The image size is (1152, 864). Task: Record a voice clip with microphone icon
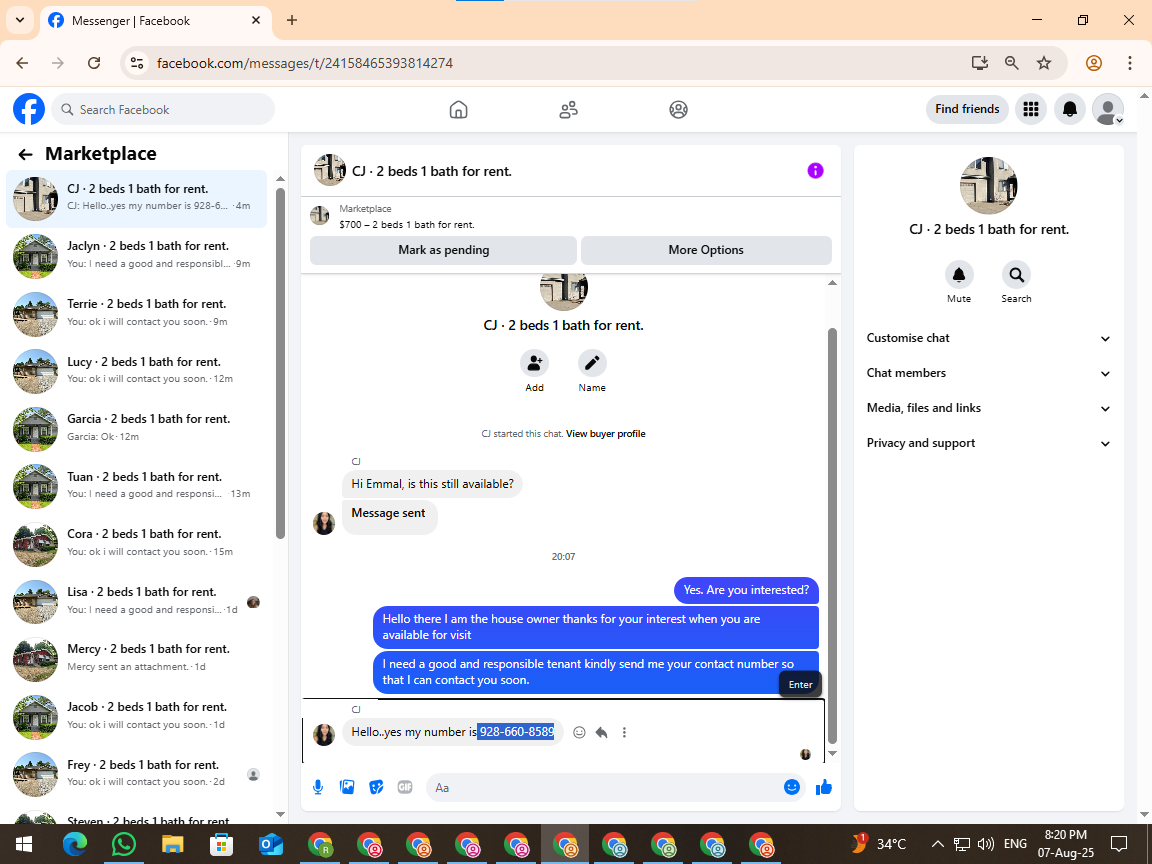tap(318, 788)
